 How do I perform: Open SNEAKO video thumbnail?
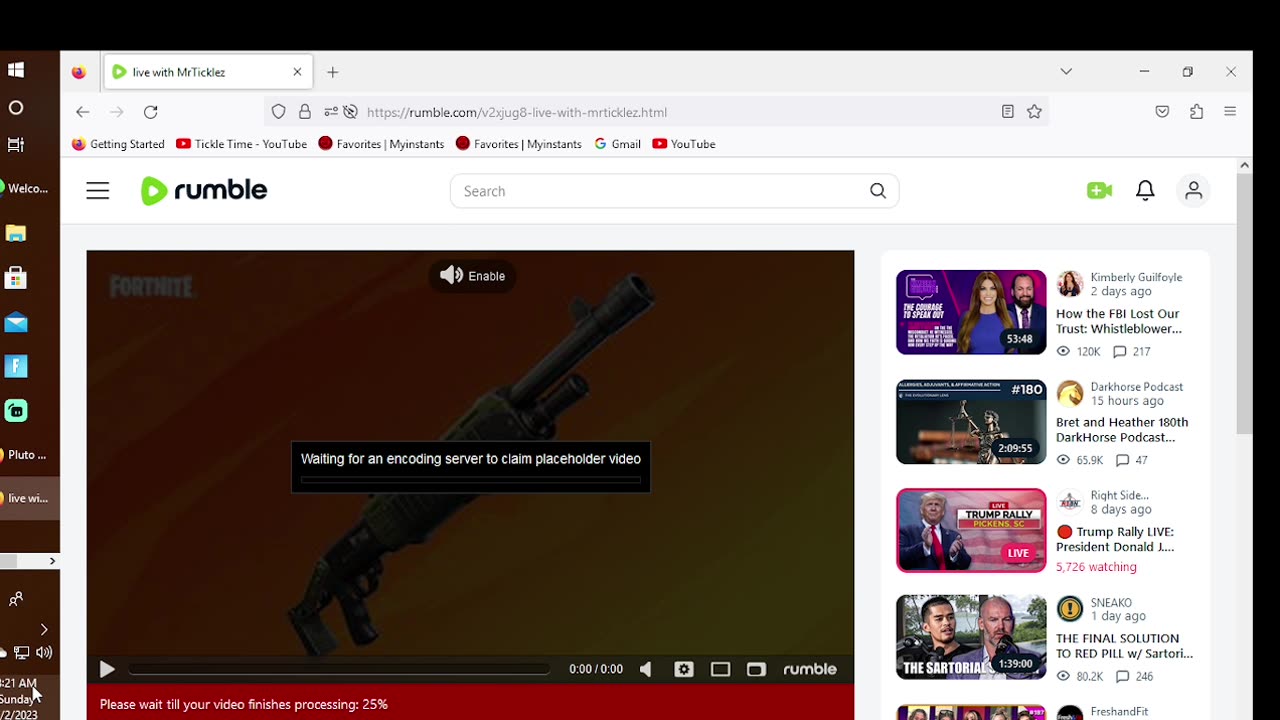(971, 637)
